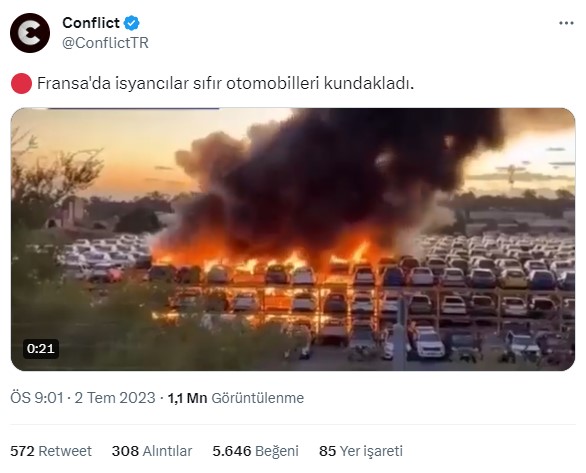Click the blue verified badge
The width and height of the screenshot is (586, 473).
click(x=132, y=23)
